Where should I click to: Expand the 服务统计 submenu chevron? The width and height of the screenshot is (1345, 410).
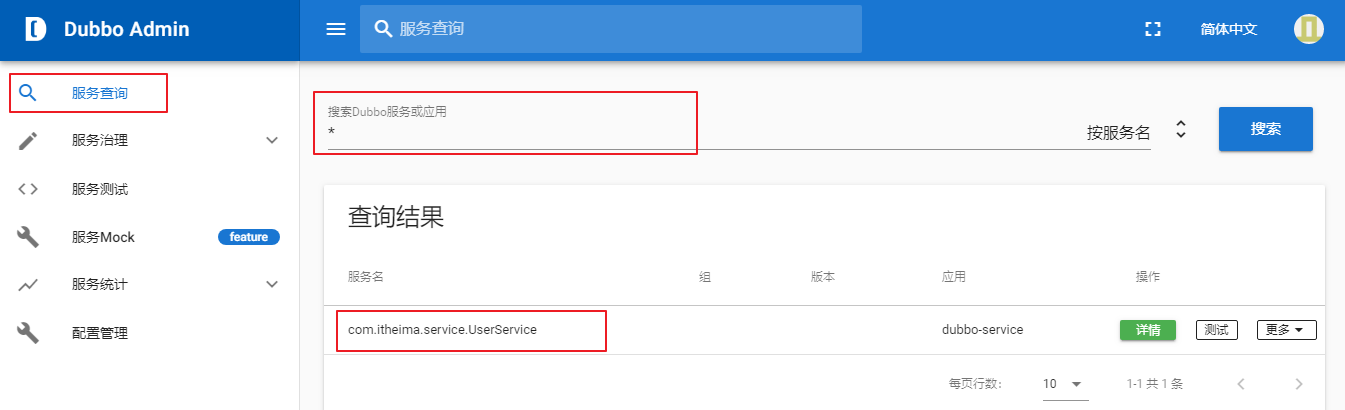point(272,285)
